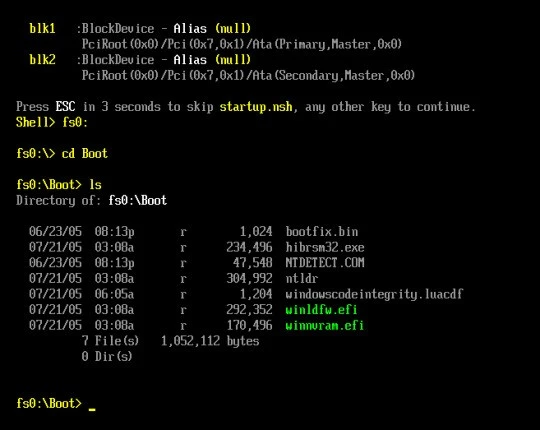The image size is (540, 430).
Task: Click the blinking cursor at fs0:\Boot> prompt
Action: [x=92, y=409]
